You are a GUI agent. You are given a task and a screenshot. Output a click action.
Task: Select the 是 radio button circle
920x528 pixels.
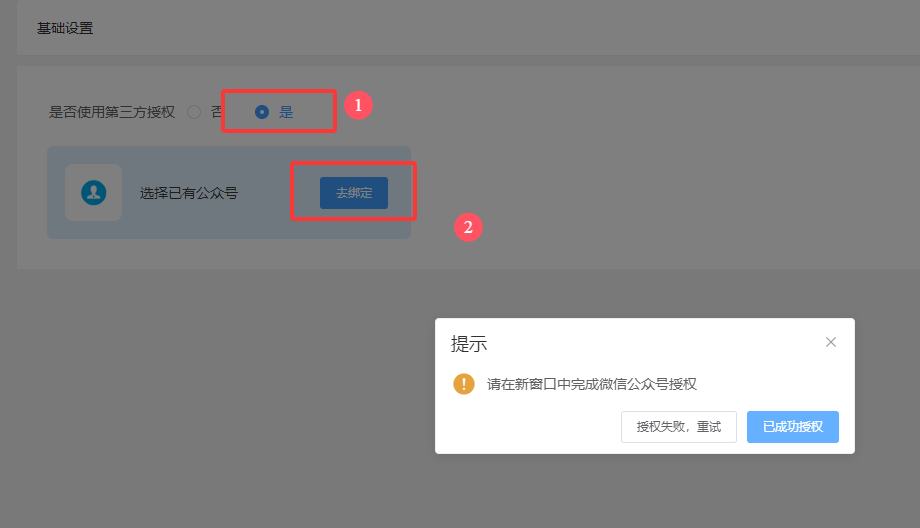[x=262, y=111]
